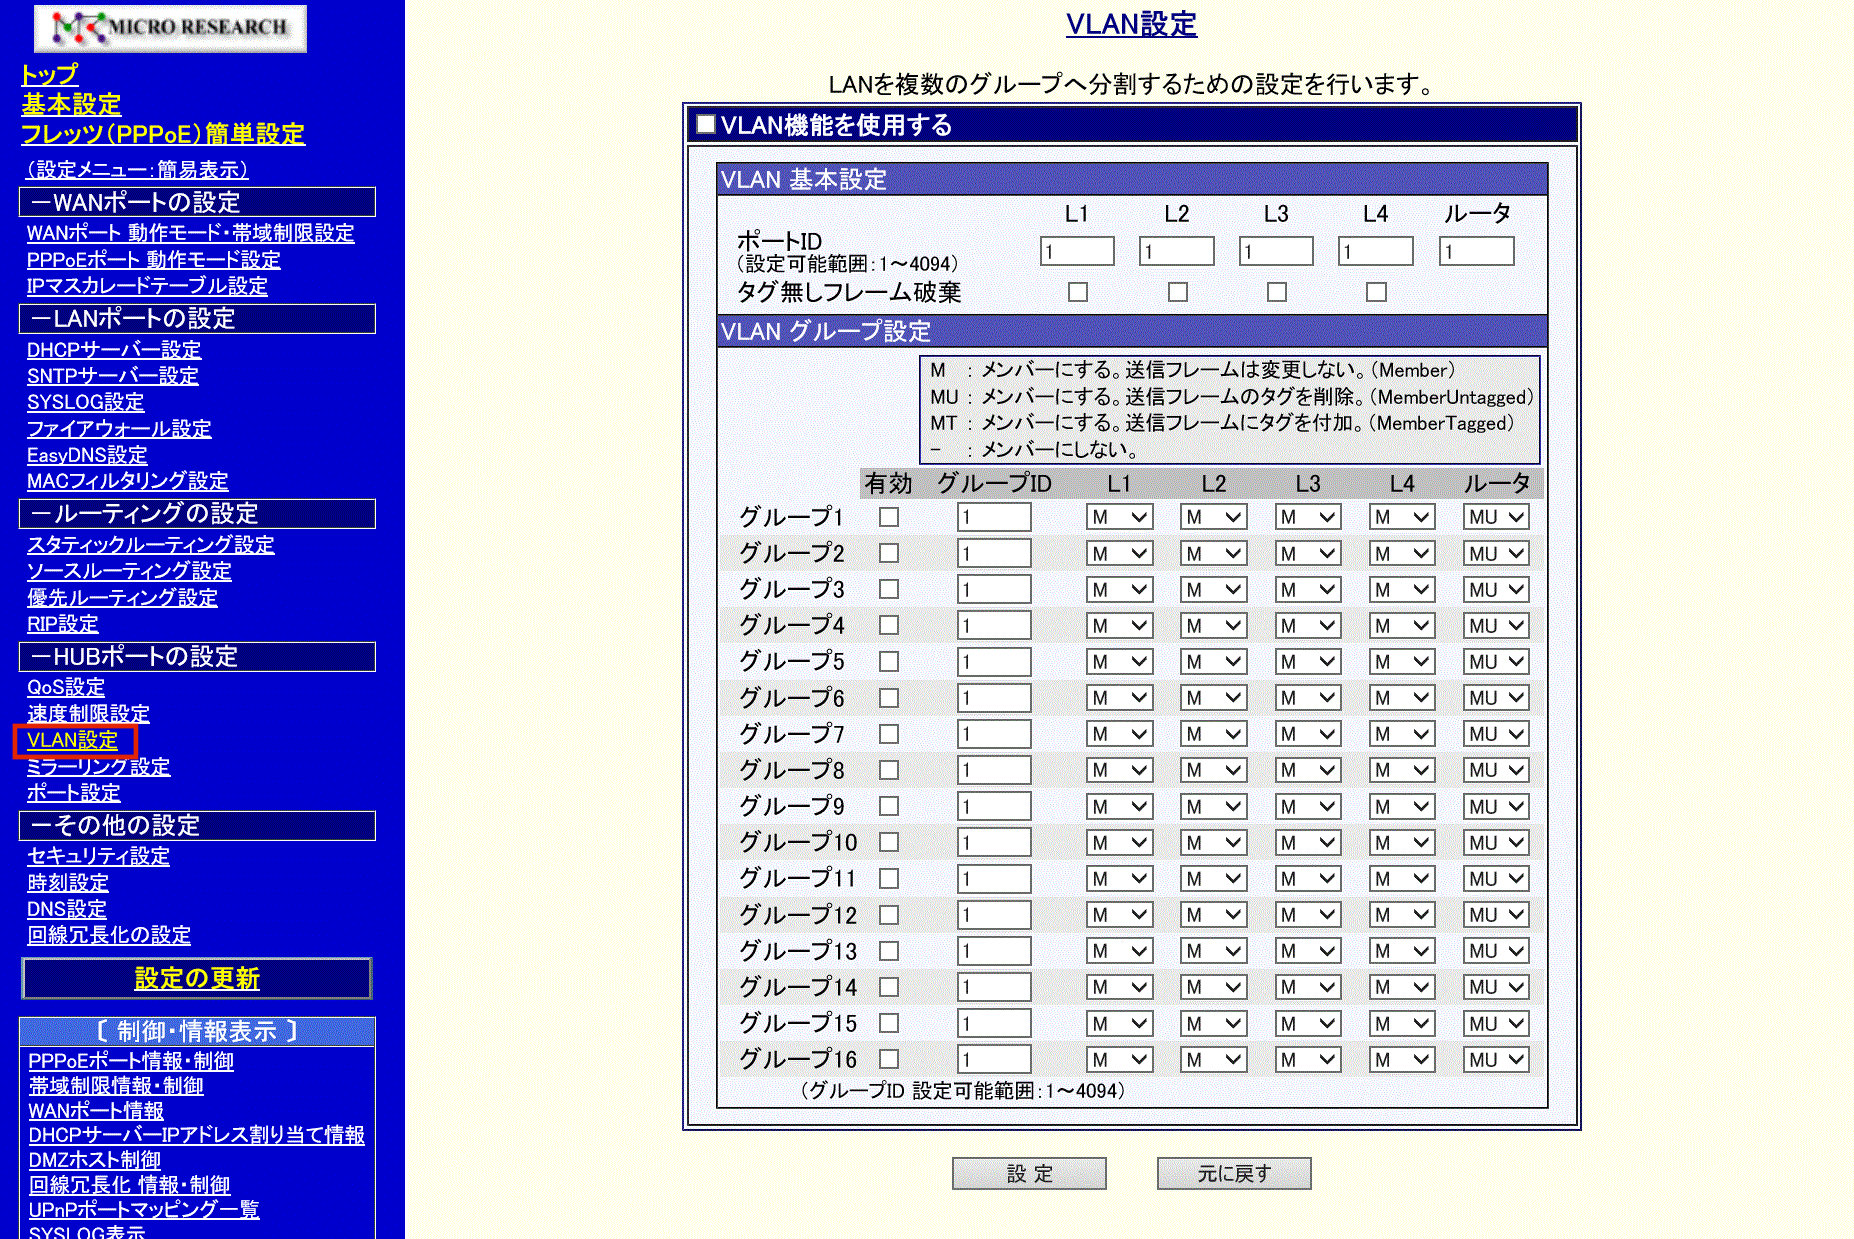Open ミラーリング設定 link

99,767
